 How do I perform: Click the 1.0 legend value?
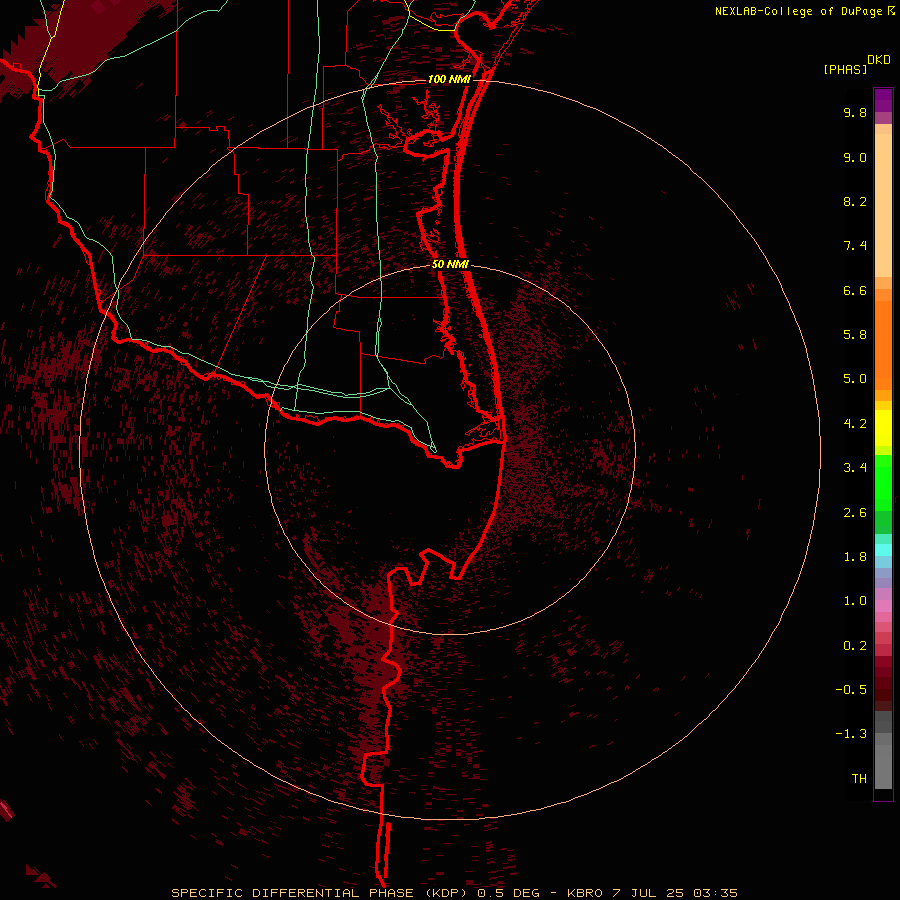pos(855,601)
